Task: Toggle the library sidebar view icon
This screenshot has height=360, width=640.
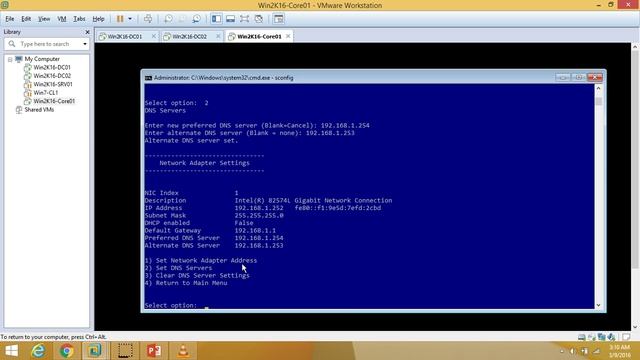Action: pos(216,19)
